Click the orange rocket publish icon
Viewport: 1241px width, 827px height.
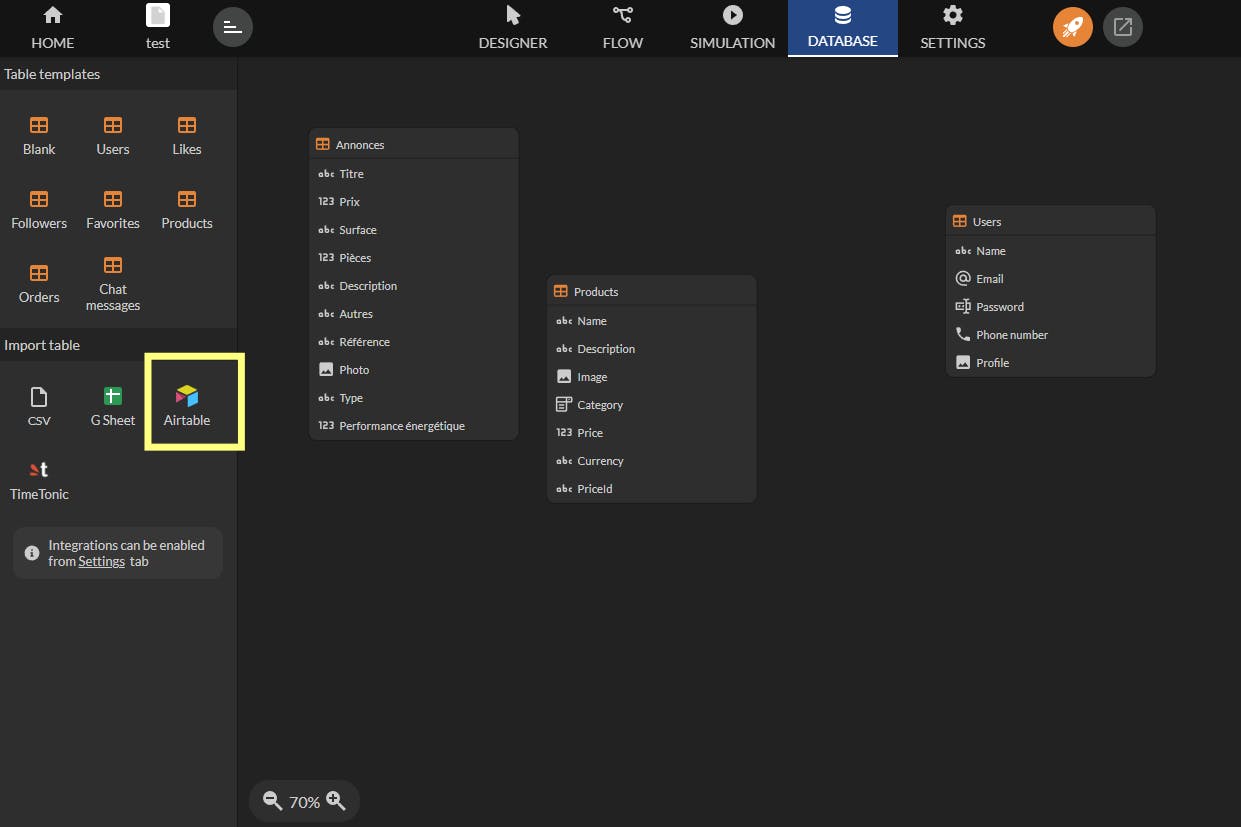(x=1073, y=27)
